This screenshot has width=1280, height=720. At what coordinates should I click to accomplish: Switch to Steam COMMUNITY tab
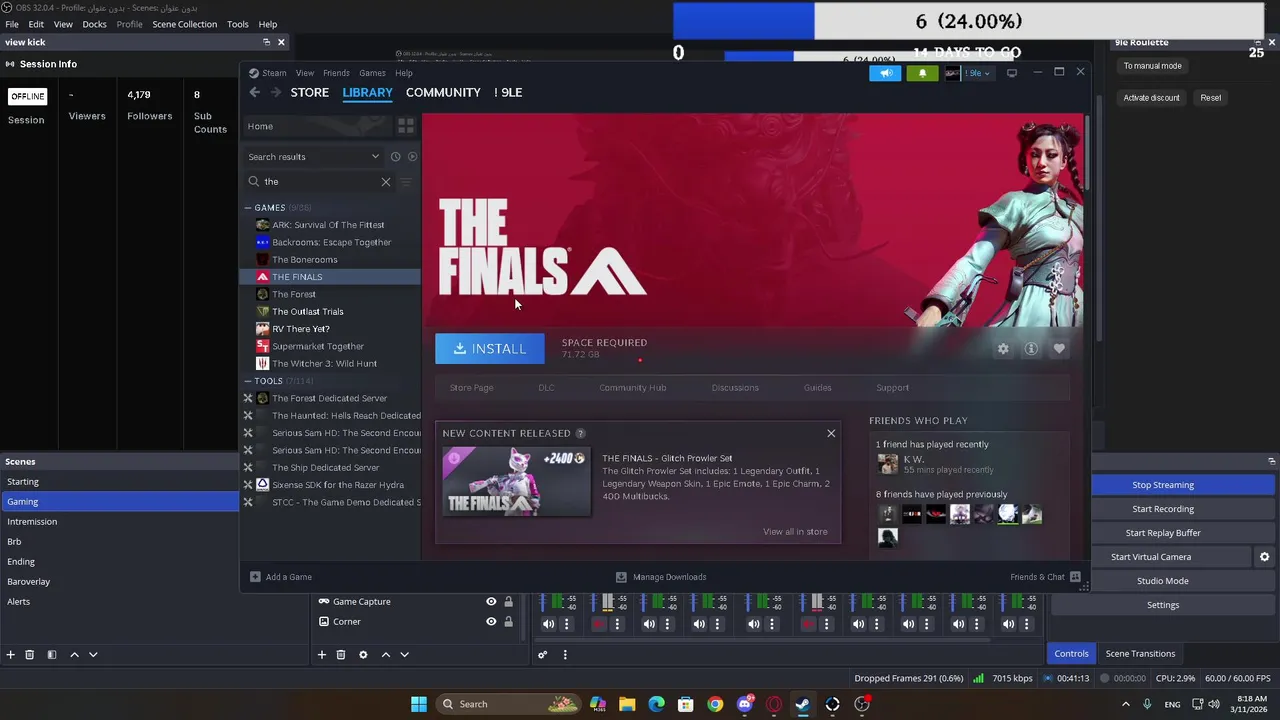[443, 92]
